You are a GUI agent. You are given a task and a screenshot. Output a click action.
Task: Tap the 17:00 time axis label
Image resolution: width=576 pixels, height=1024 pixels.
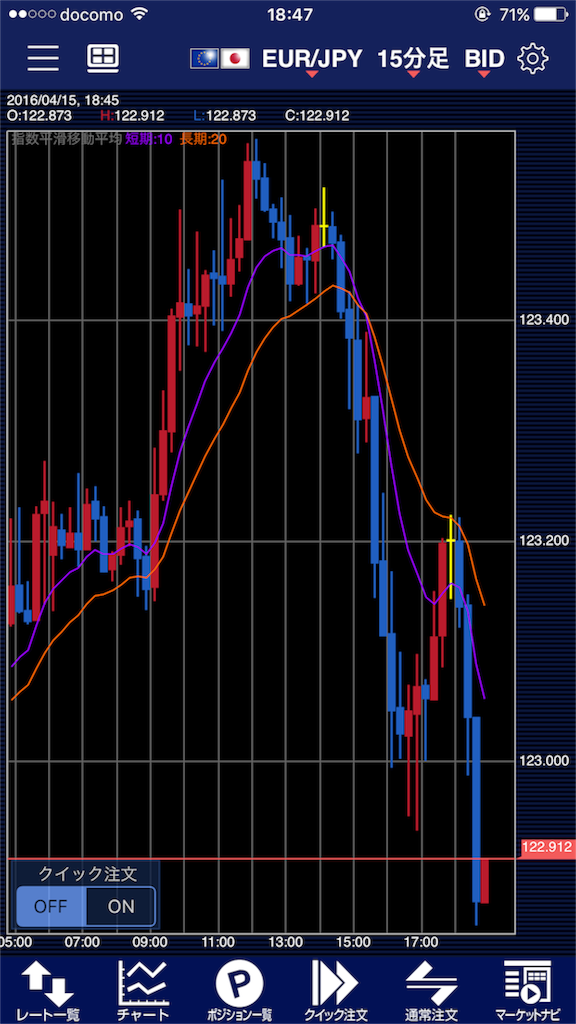421,942
